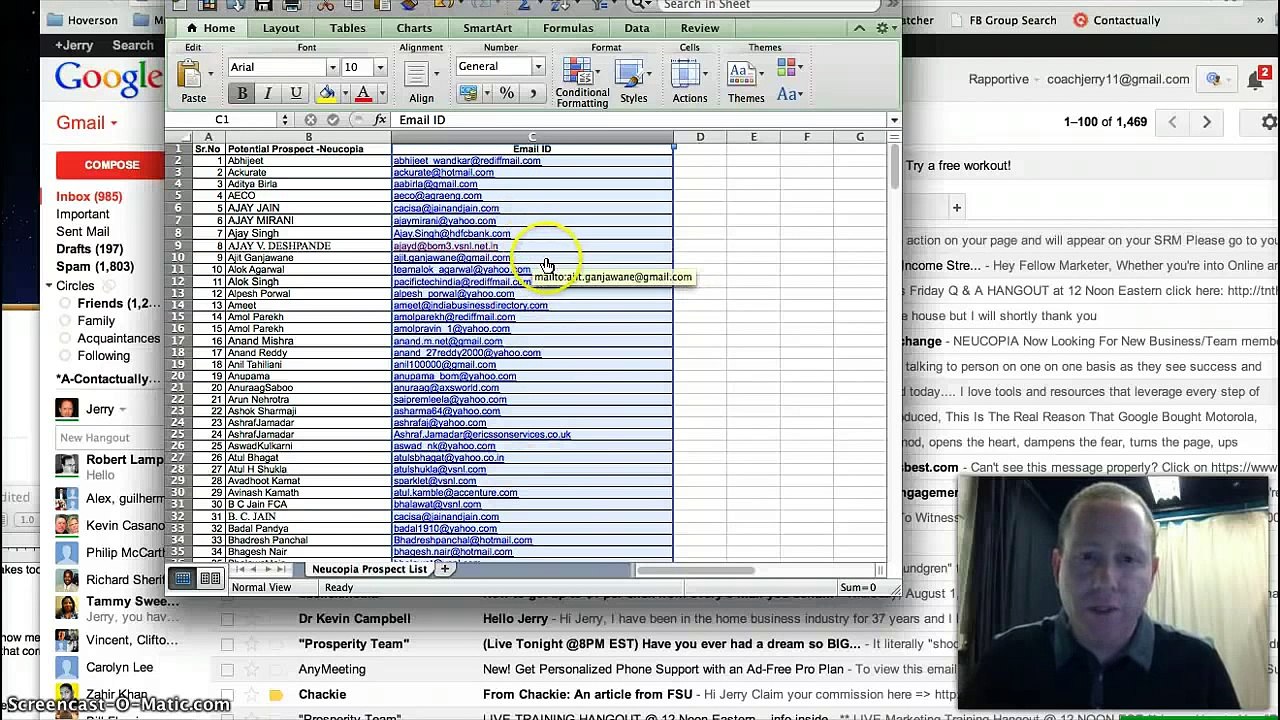Viewport: 1280px width, 720px height.
Task: Click the Paste clipboard icon
Action: tap(189, 74)
